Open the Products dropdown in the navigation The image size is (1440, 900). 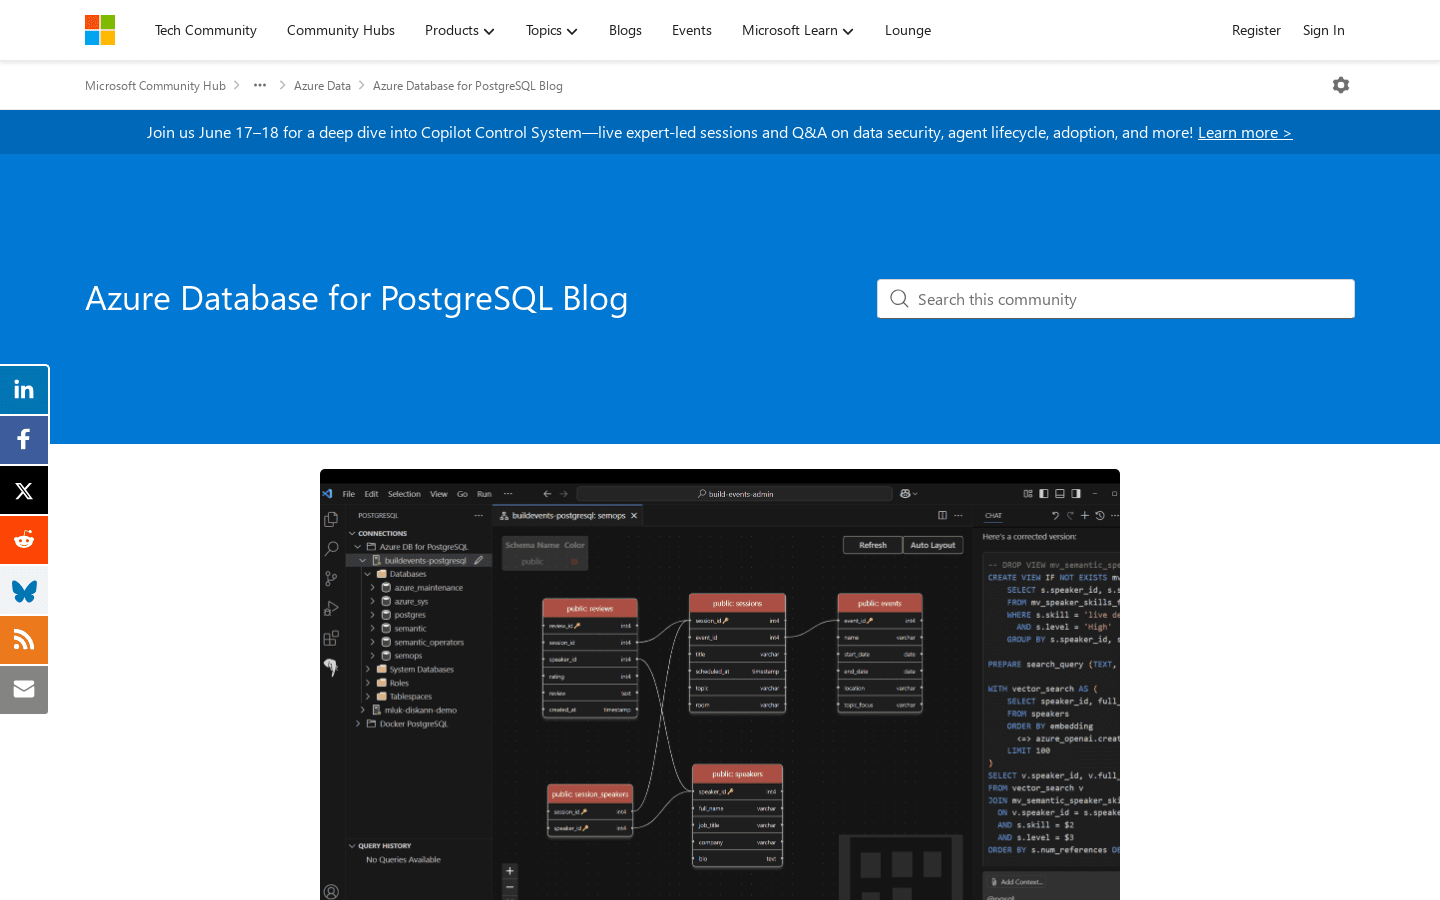click(x=459, y=30)
